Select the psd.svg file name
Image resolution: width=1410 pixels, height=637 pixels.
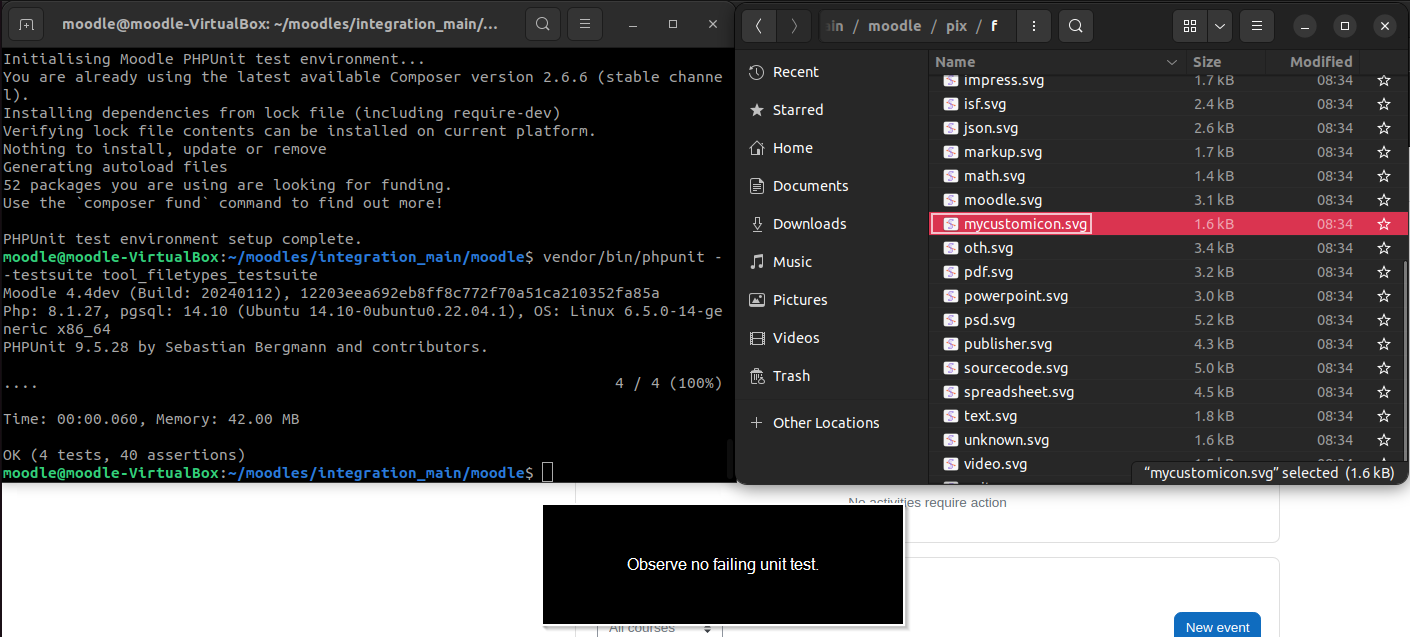coord(989,320)
